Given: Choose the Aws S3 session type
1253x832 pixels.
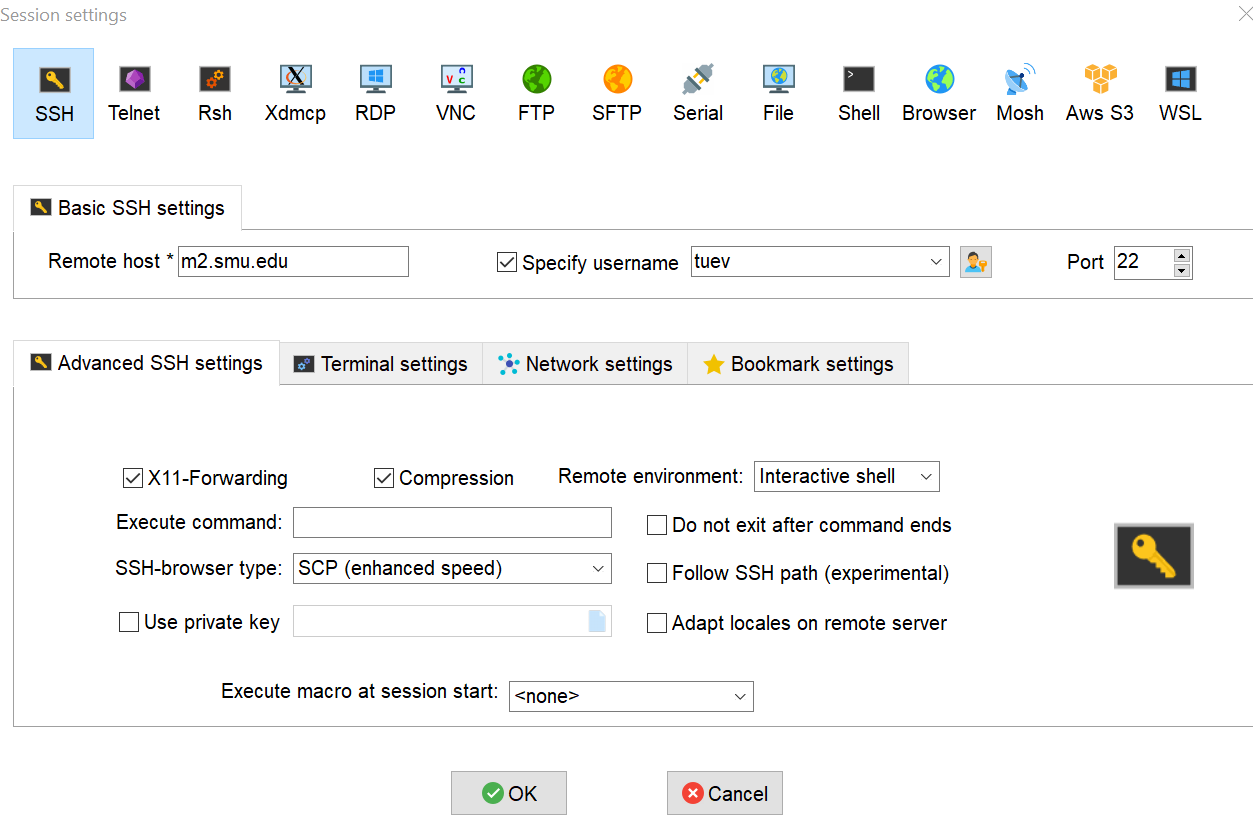Looking at the screenshot, I should (1100, 94).
